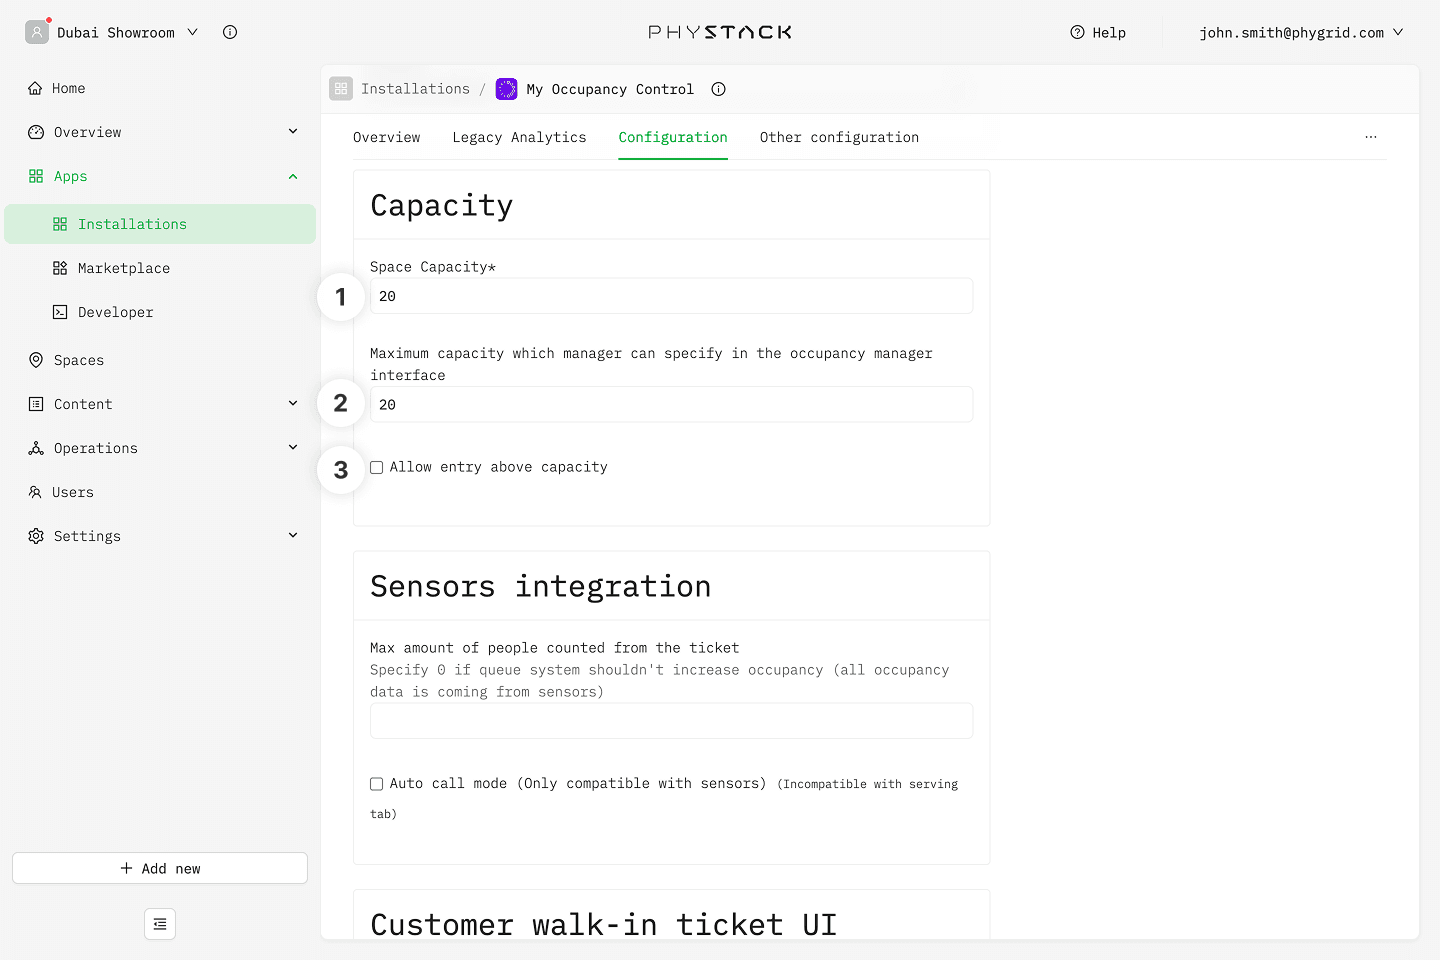This screenshot has width=1440, height=960.
Task: Click the sidebar collapse icon at bottom
Action: pyautogui.click(x=160, y=924)
